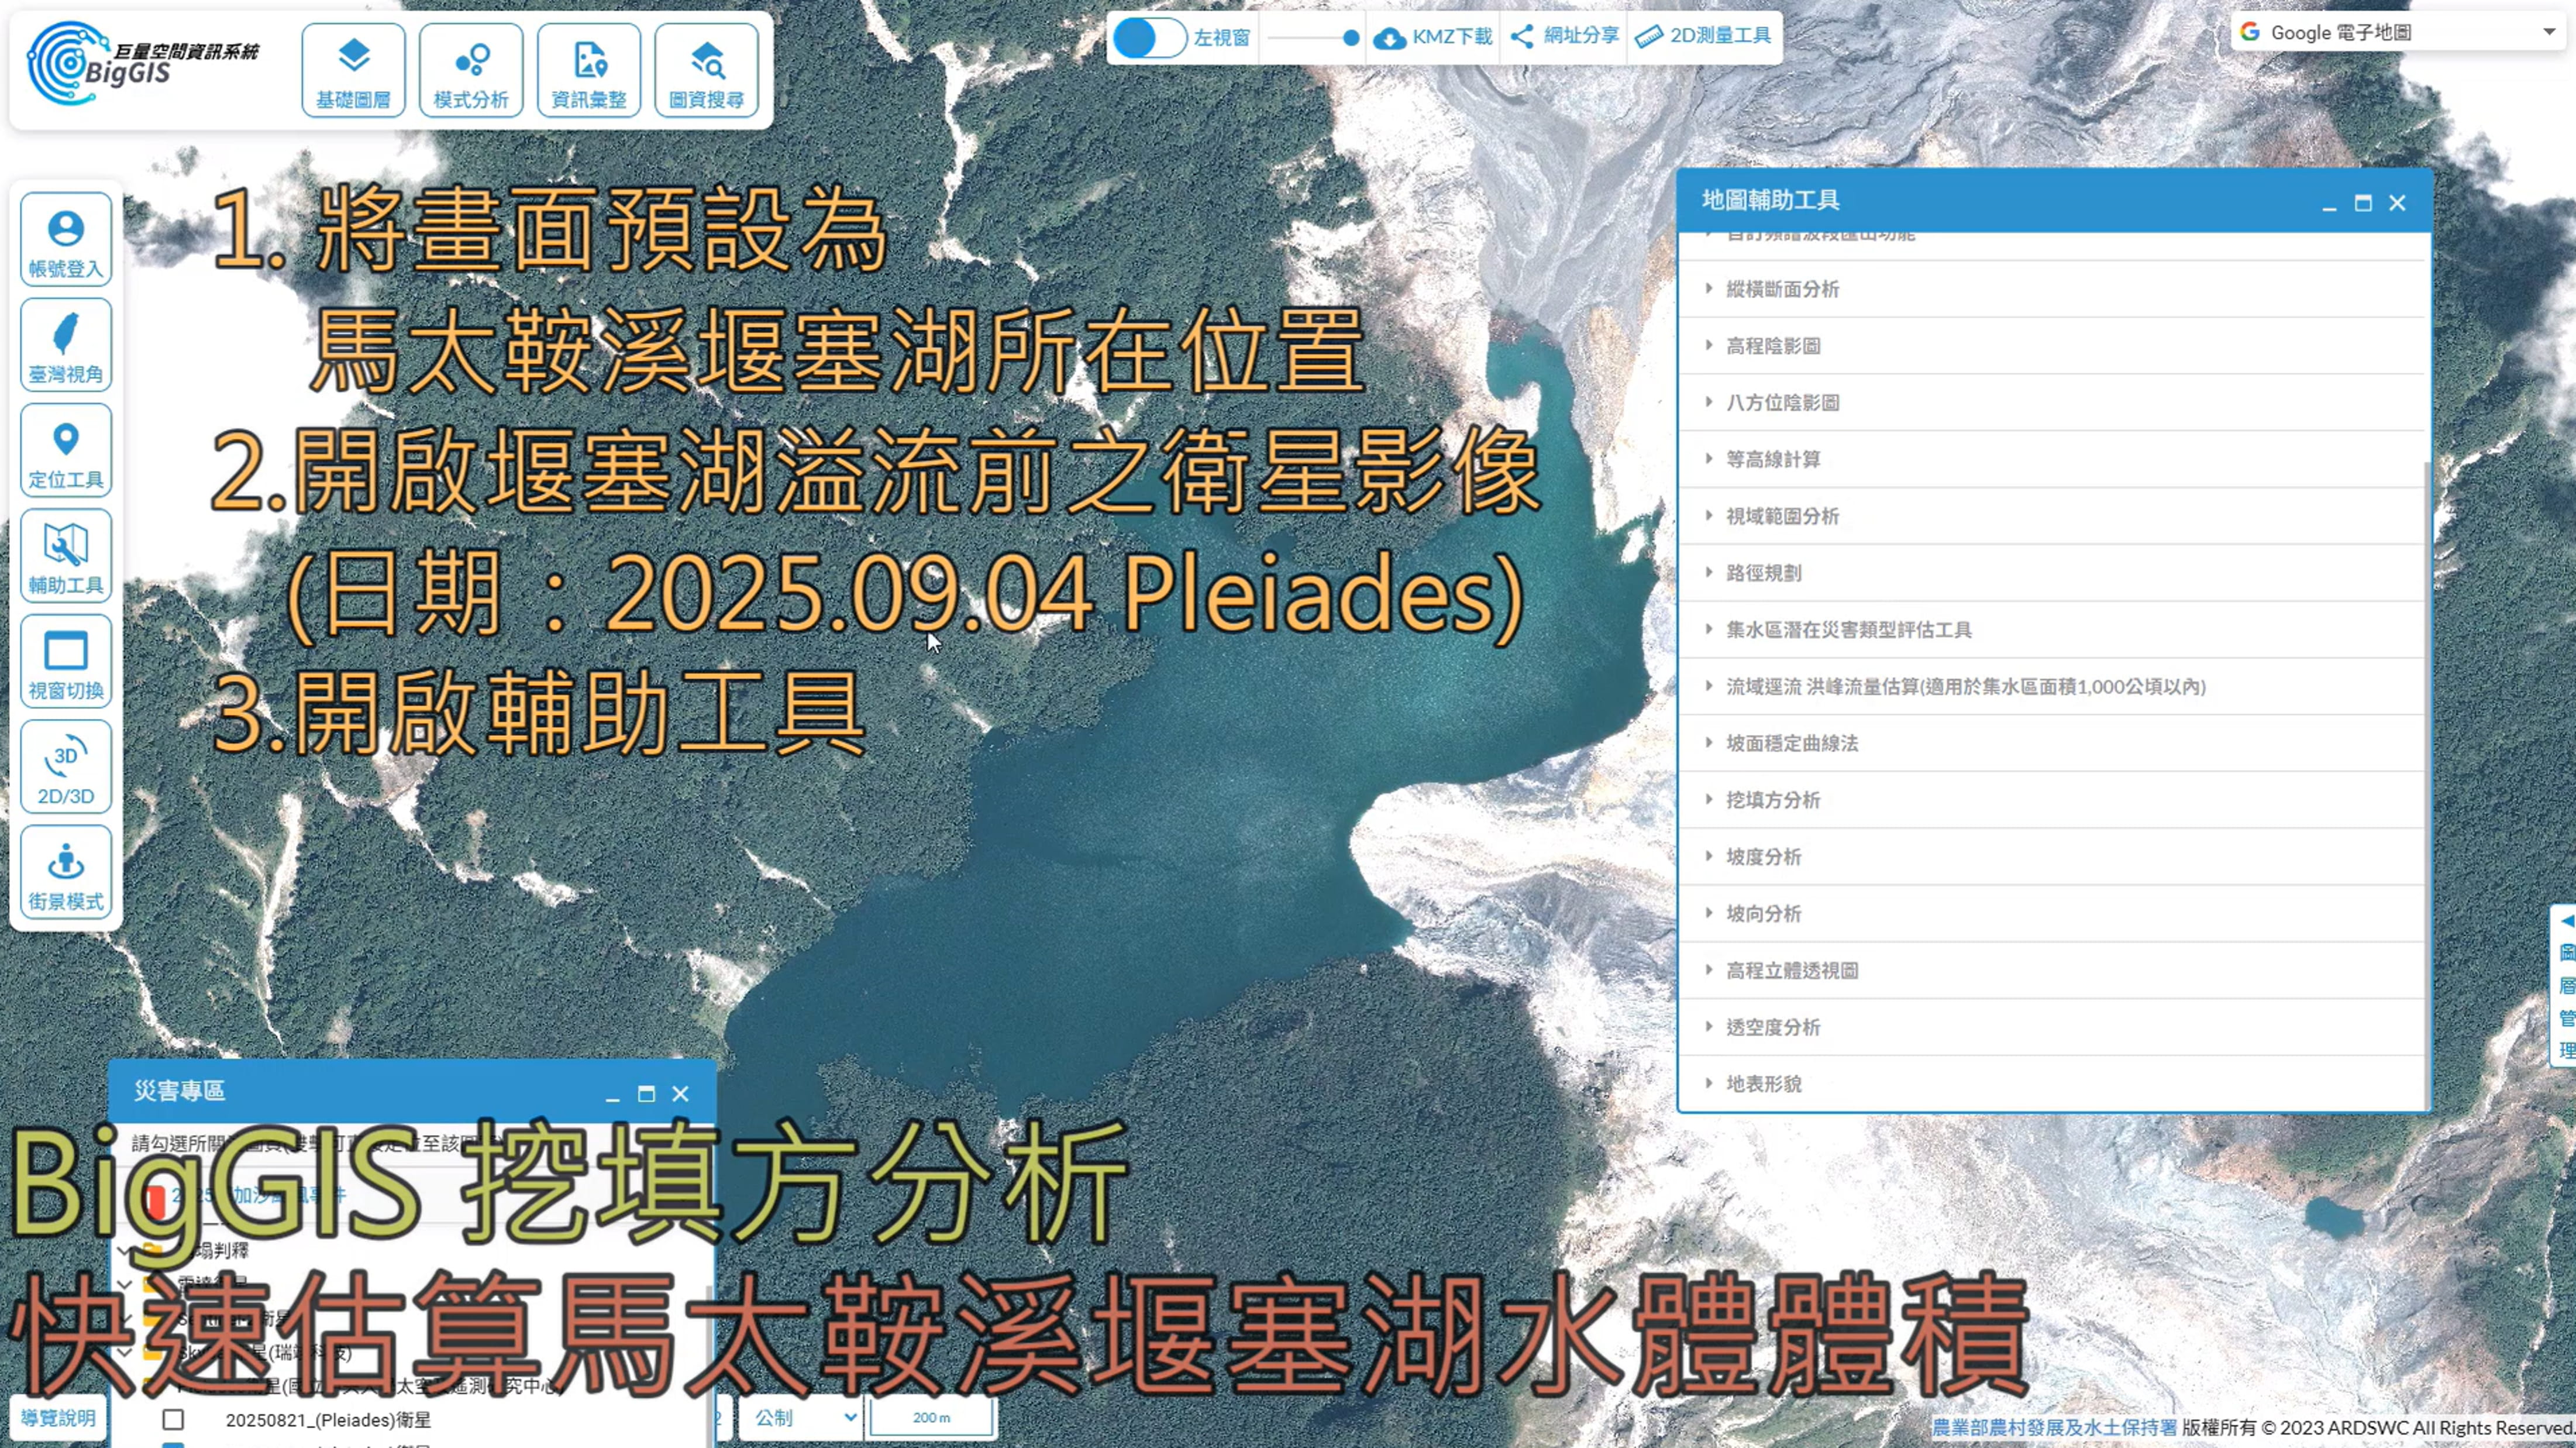Click the KMZ下載 download button
Image resolution: width=2576 pixels, height=1448 pixels.
click(1432, 37)
